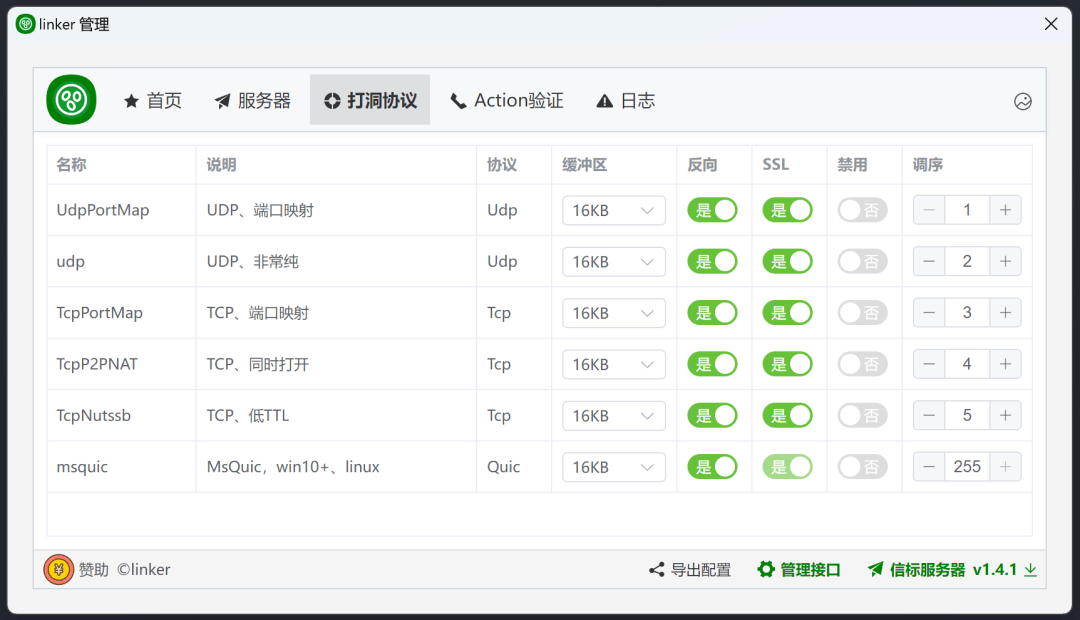Image resolution: width=1080 pixels, height=620 pixels.
Task: Open buffer size dropdown for TcpPortMap
Action: [614, 313]
